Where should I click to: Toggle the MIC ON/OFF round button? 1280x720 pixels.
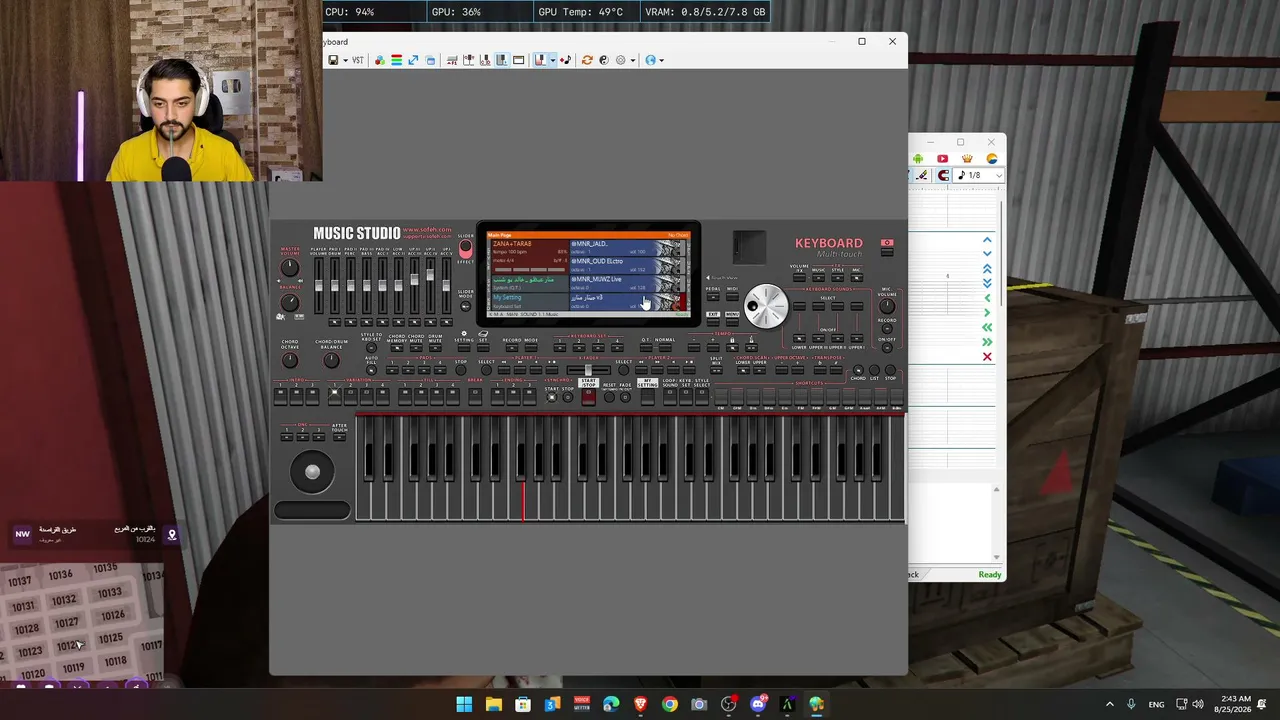(887, 348)
